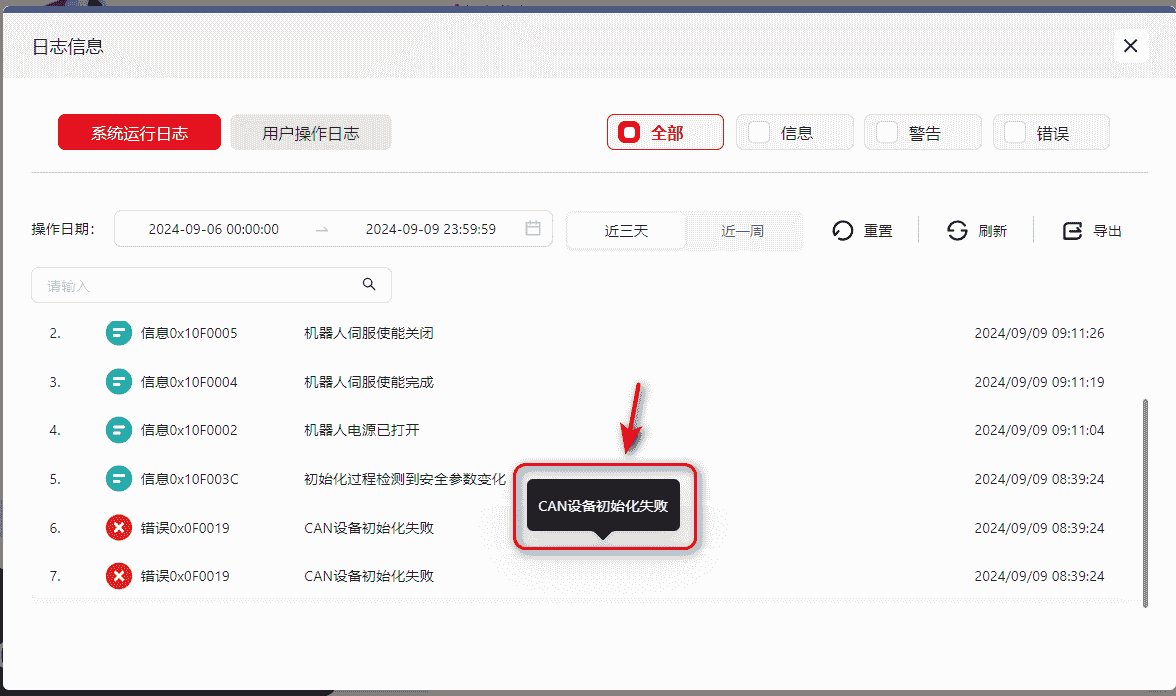Click the reset (重置) circular arrow icon
The width and height of the screenshot is (1176, 696).
pos(843,231)
